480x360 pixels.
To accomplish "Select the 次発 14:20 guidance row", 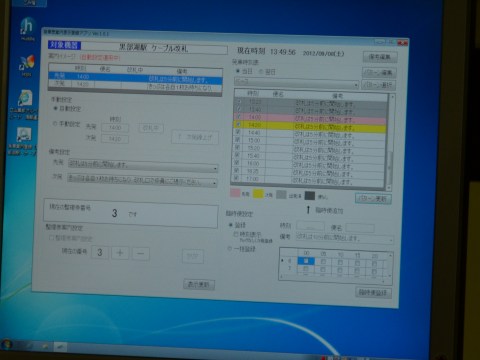I will point(135,85).
